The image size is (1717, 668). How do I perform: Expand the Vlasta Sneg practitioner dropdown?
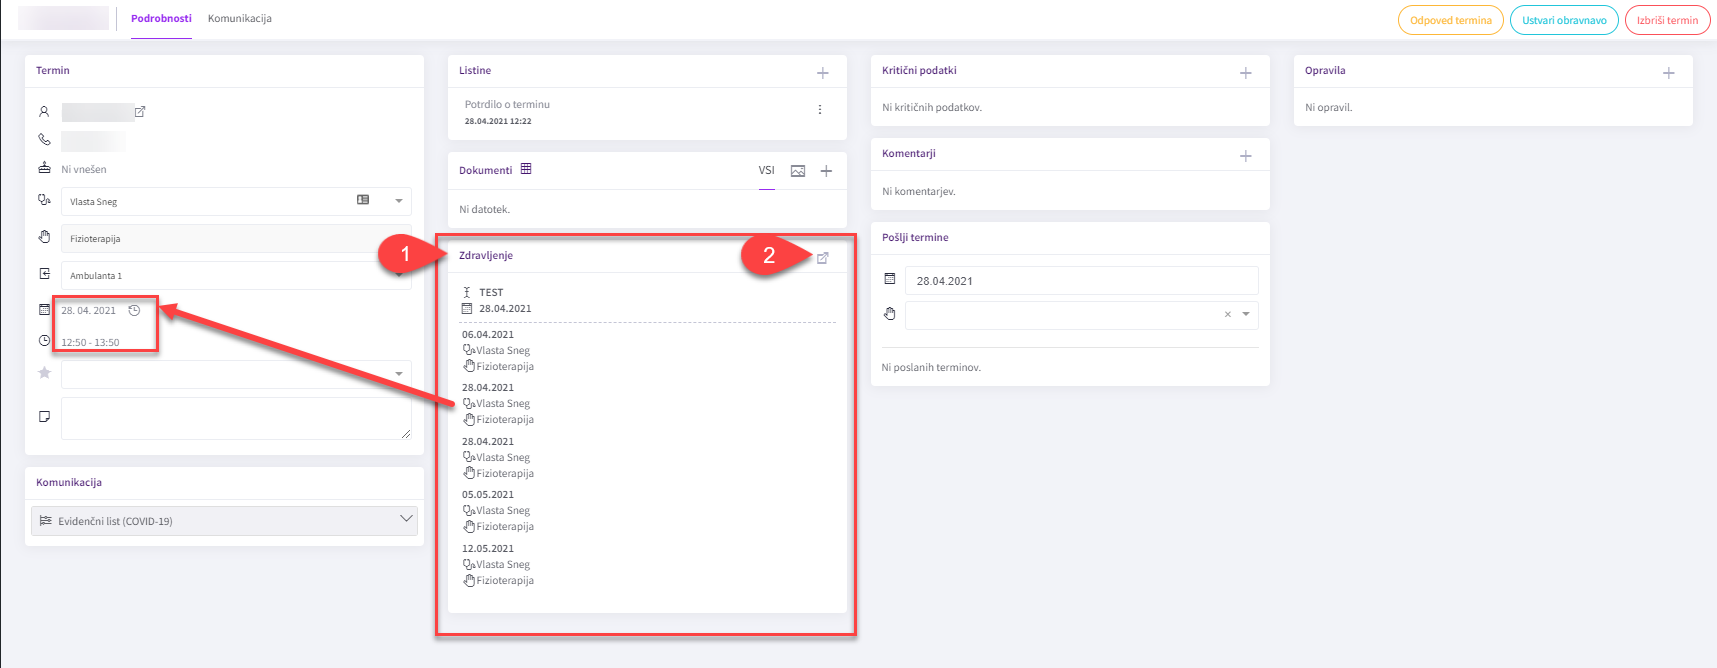398,201
